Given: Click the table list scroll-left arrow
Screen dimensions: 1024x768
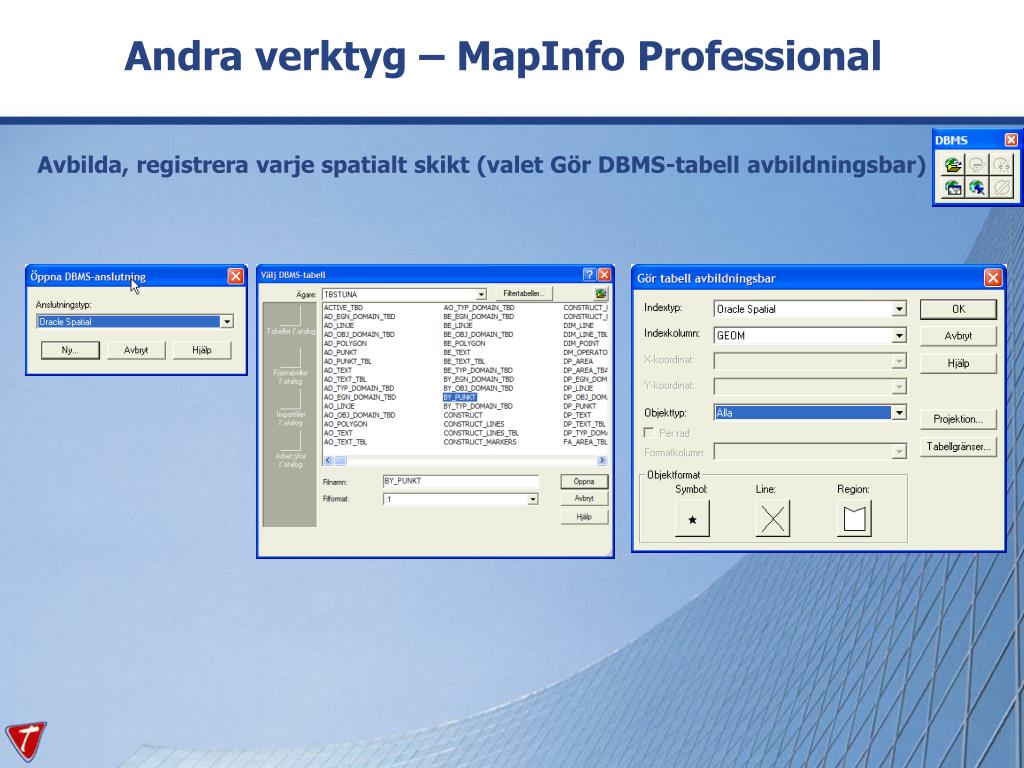Looking at the screenshot, I should click(x=328, y=460).
